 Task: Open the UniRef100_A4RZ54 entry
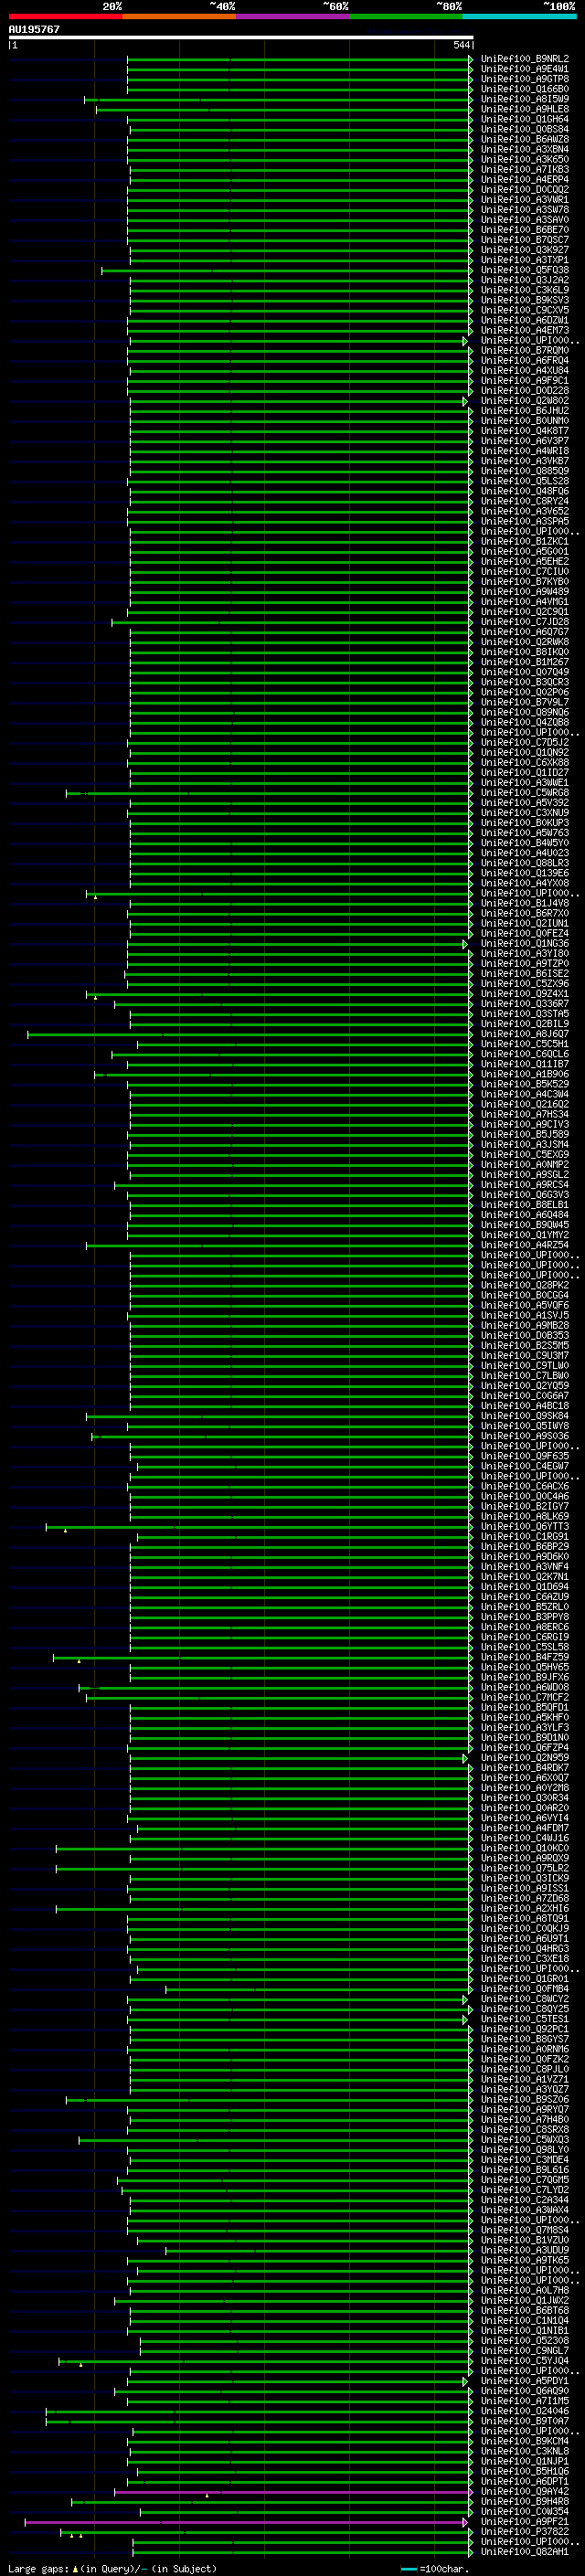click(524, 1245)
